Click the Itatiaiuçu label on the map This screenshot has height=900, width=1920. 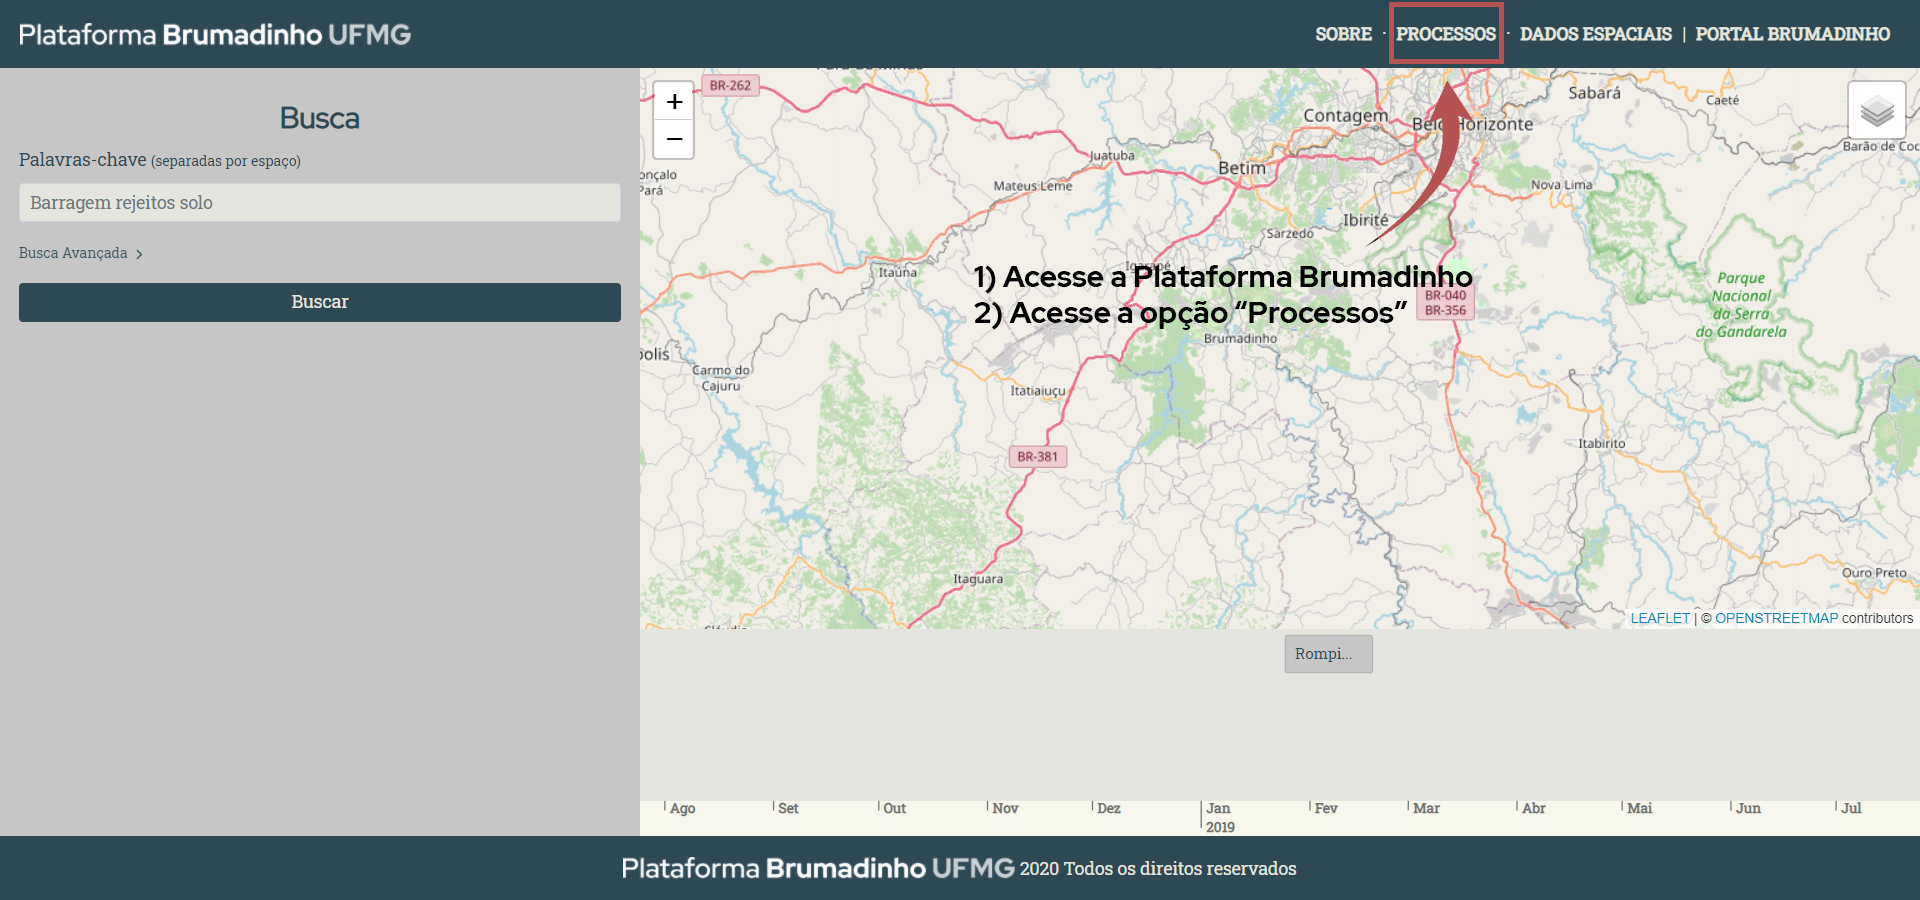(x=1038, y=391)
